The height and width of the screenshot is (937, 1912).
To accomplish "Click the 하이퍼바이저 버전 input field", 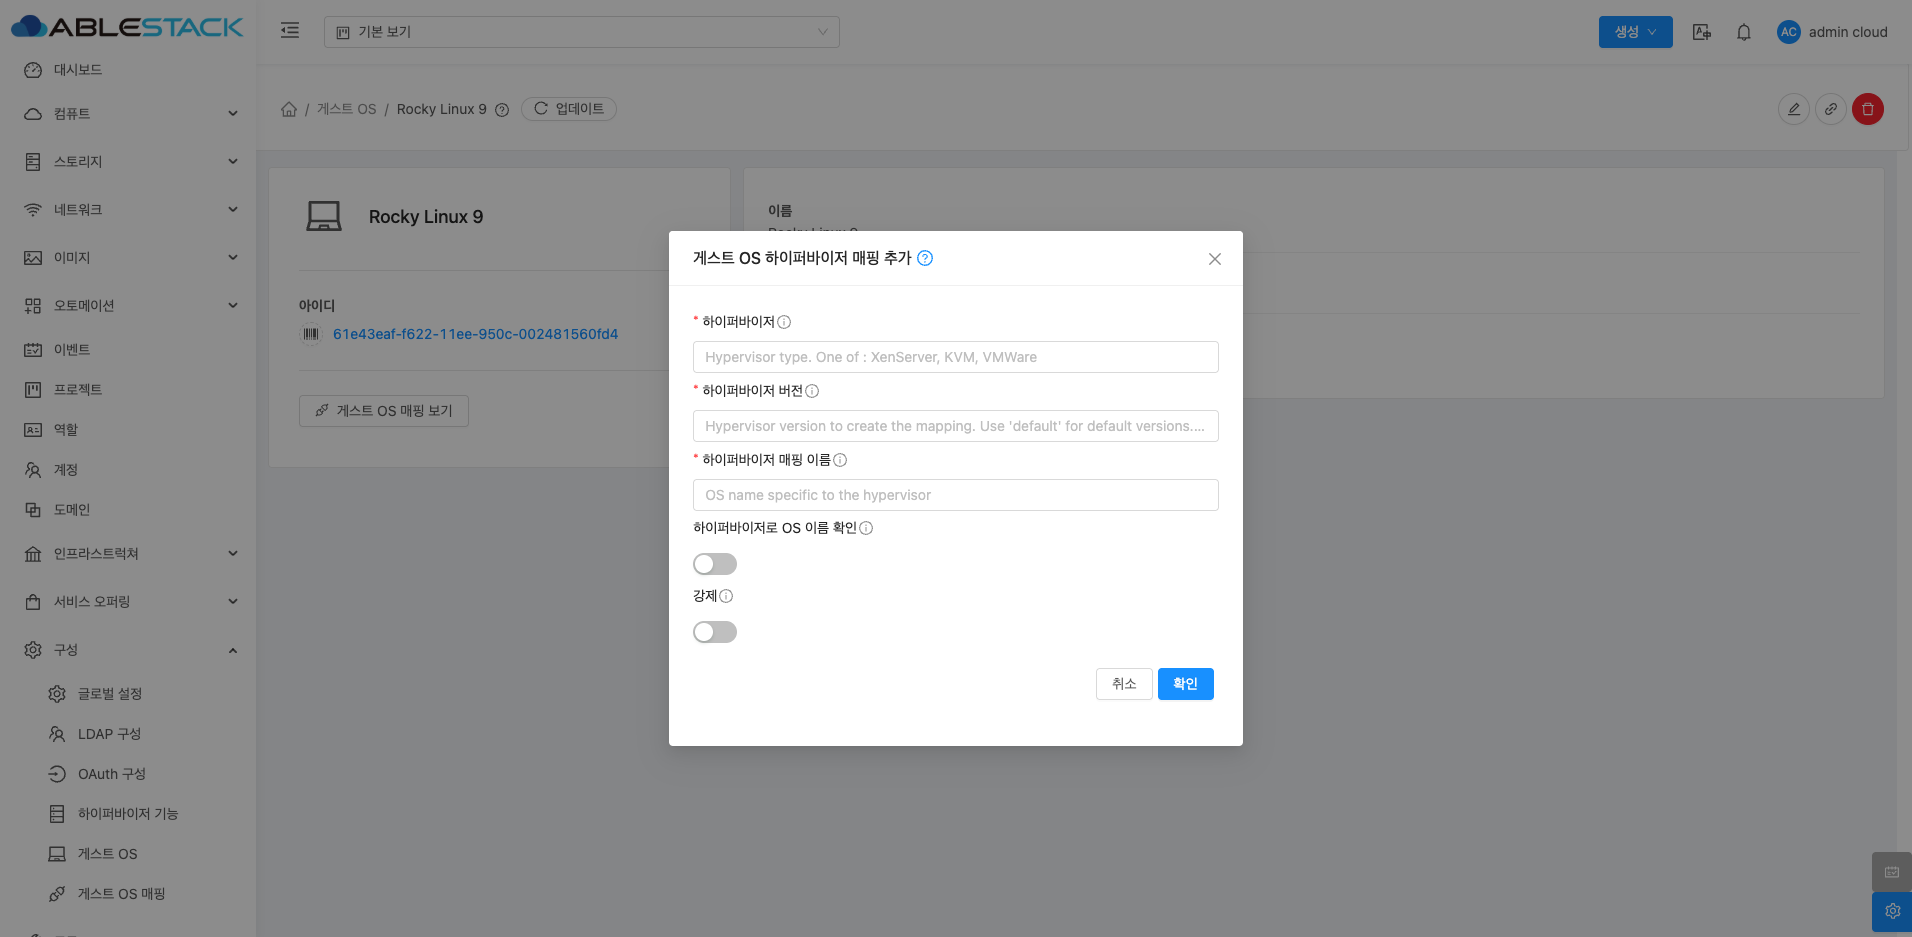I will coord(955,426).
